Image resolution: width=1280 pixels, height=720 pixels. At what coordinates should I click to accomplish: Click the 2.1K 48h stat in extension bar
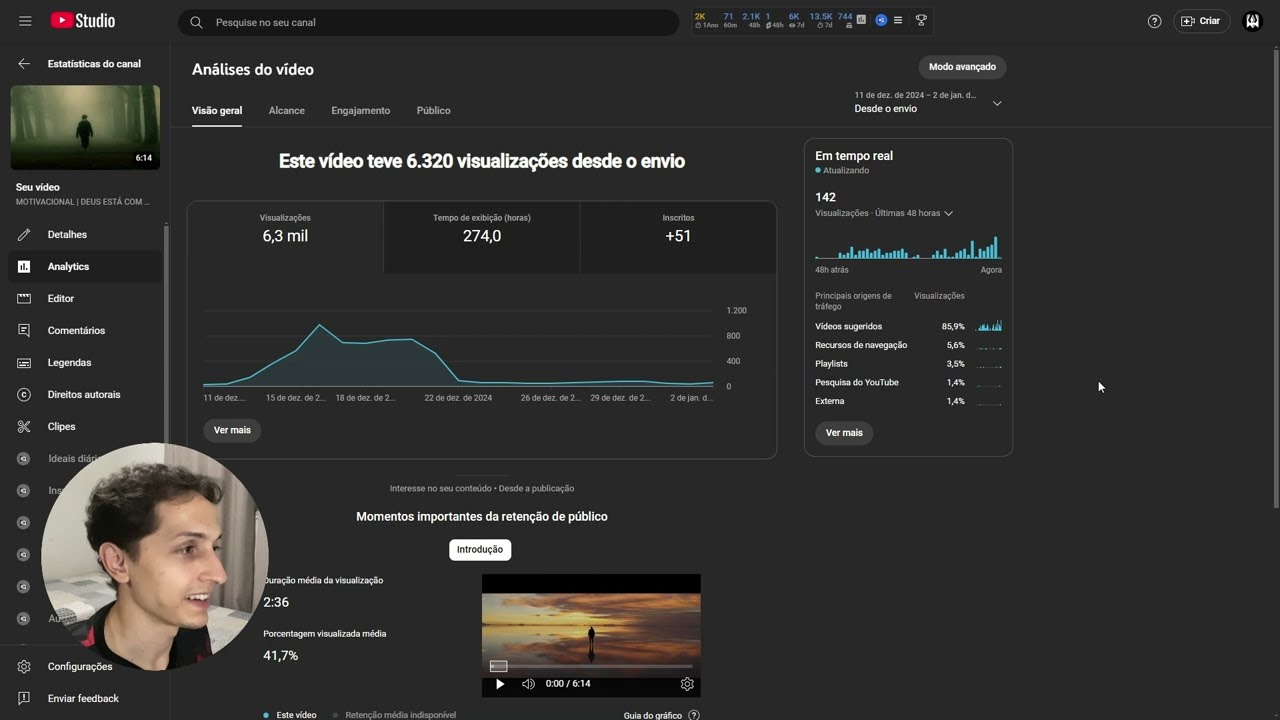pos(752,20)
